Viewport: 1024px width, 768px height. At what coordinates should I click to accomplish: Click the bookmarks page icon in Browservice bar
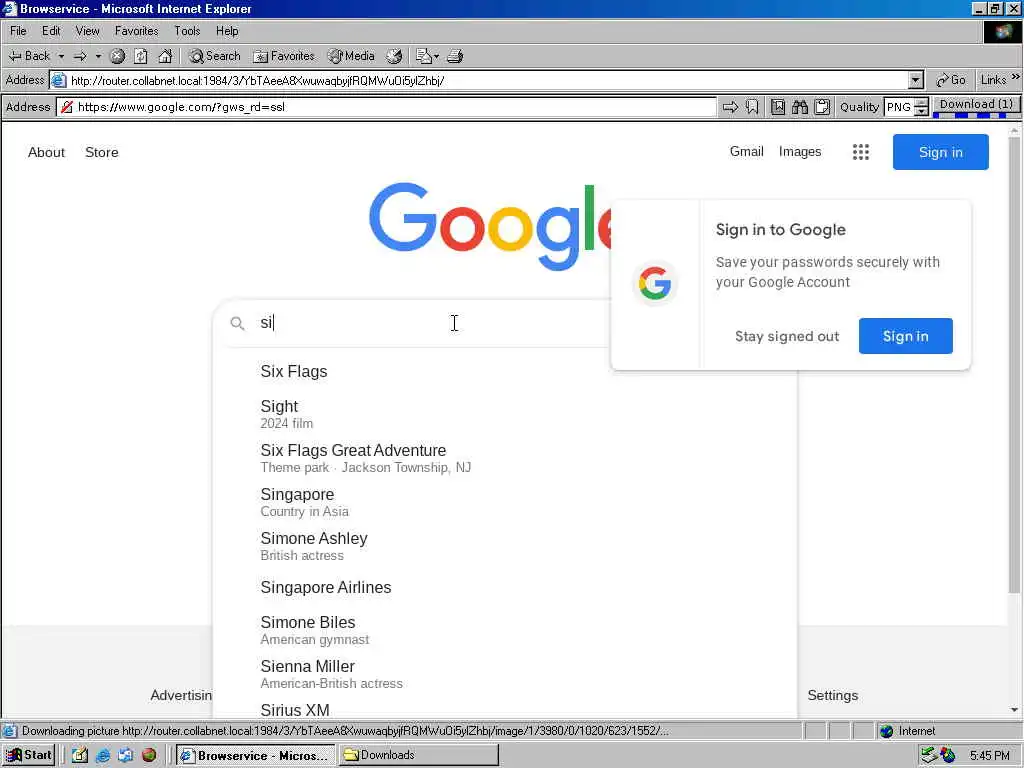[778, 107]
